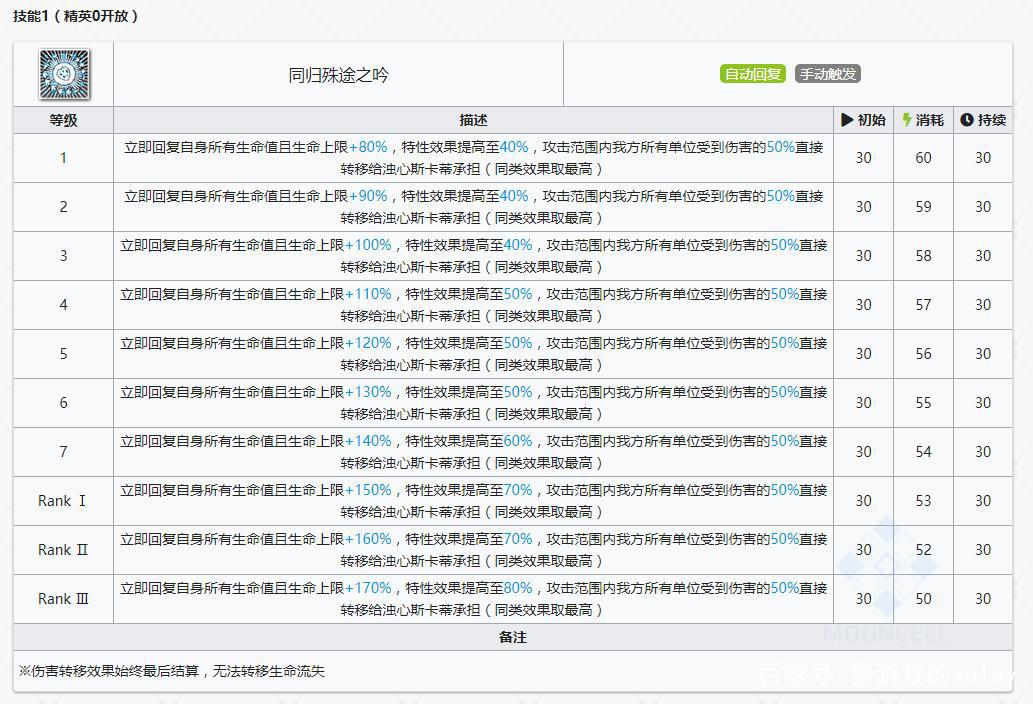Click consumption value 59
Image resolution: width=1033 pixels, height=704 pixels.
(923, 207)
